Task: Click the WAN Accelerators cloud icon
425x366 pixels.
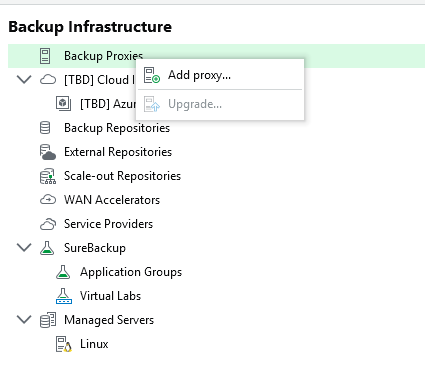Action: tap(48, 200)
